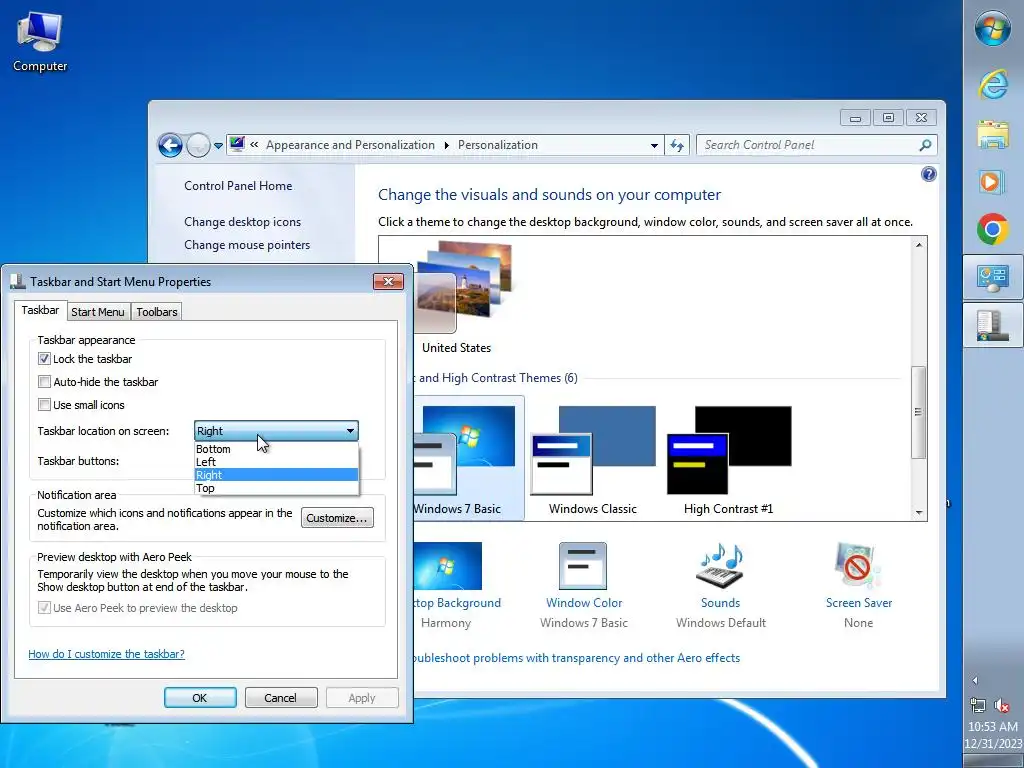Screen dimensions: 1024x768
Task: Click the network tray icon
Action: [x=978, y=705]
